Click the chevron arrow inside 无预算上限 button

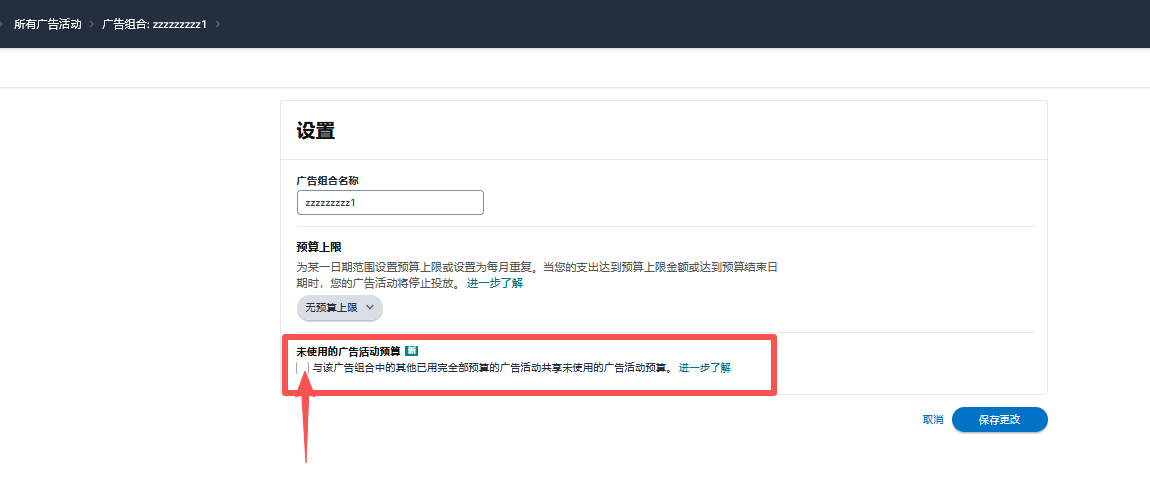coord(370,308)
